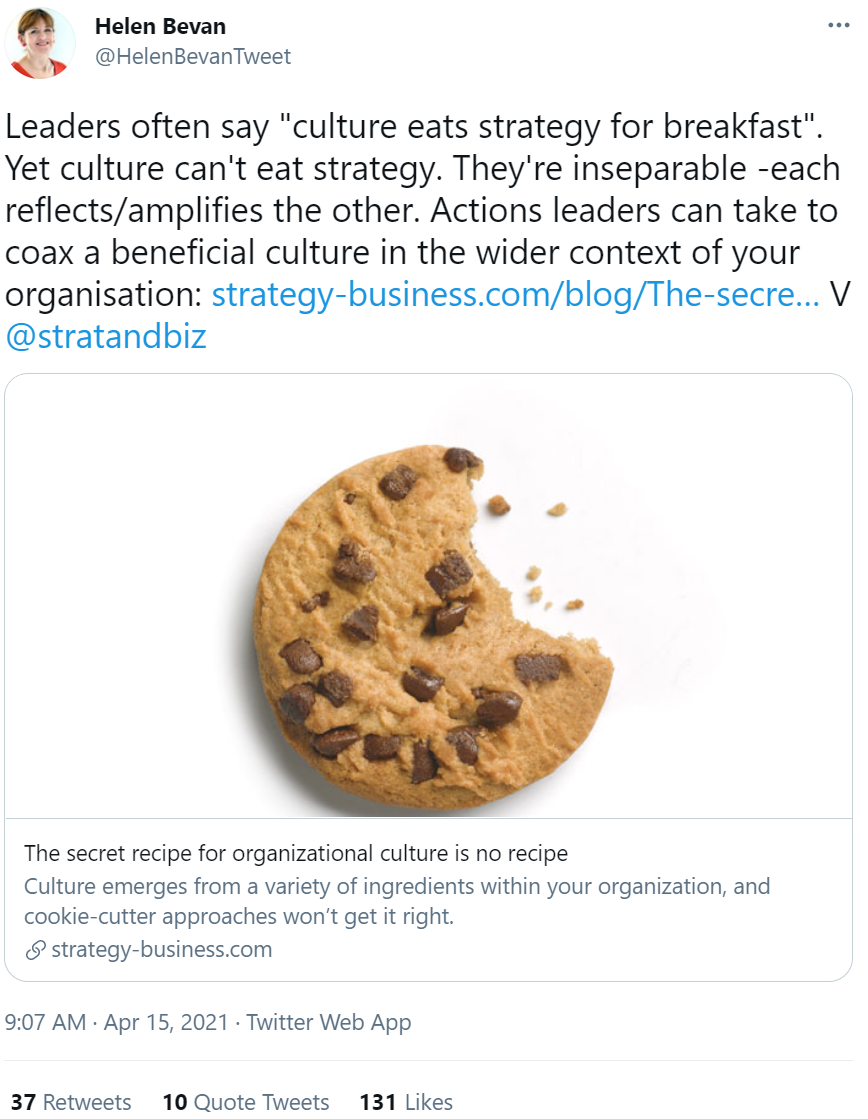The image size is (868, 1119).
Task: Click Helen Bevan's profile avatar
Action: 40,42
